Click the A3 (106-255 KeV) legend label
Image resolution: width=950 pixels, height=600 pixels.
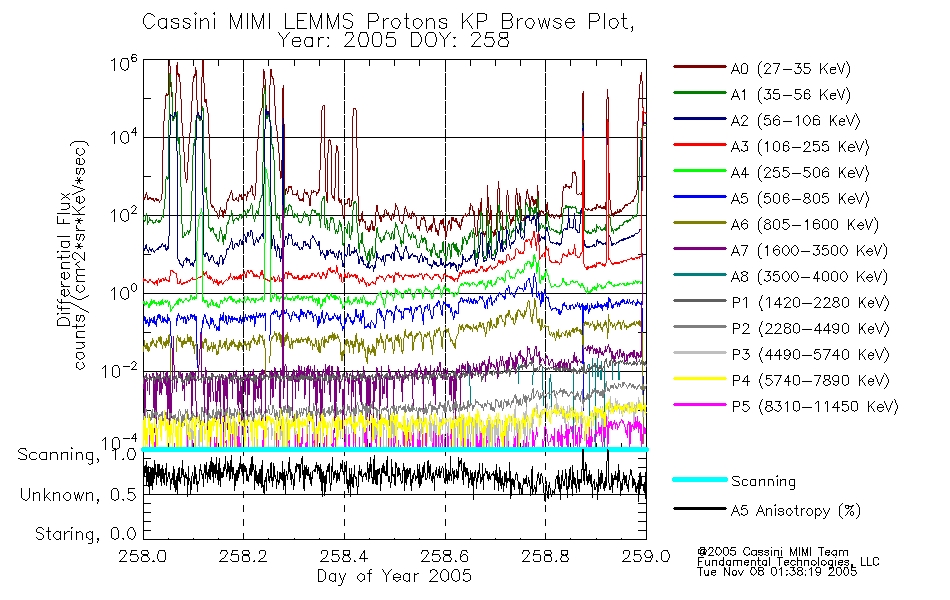pos(800,147)
